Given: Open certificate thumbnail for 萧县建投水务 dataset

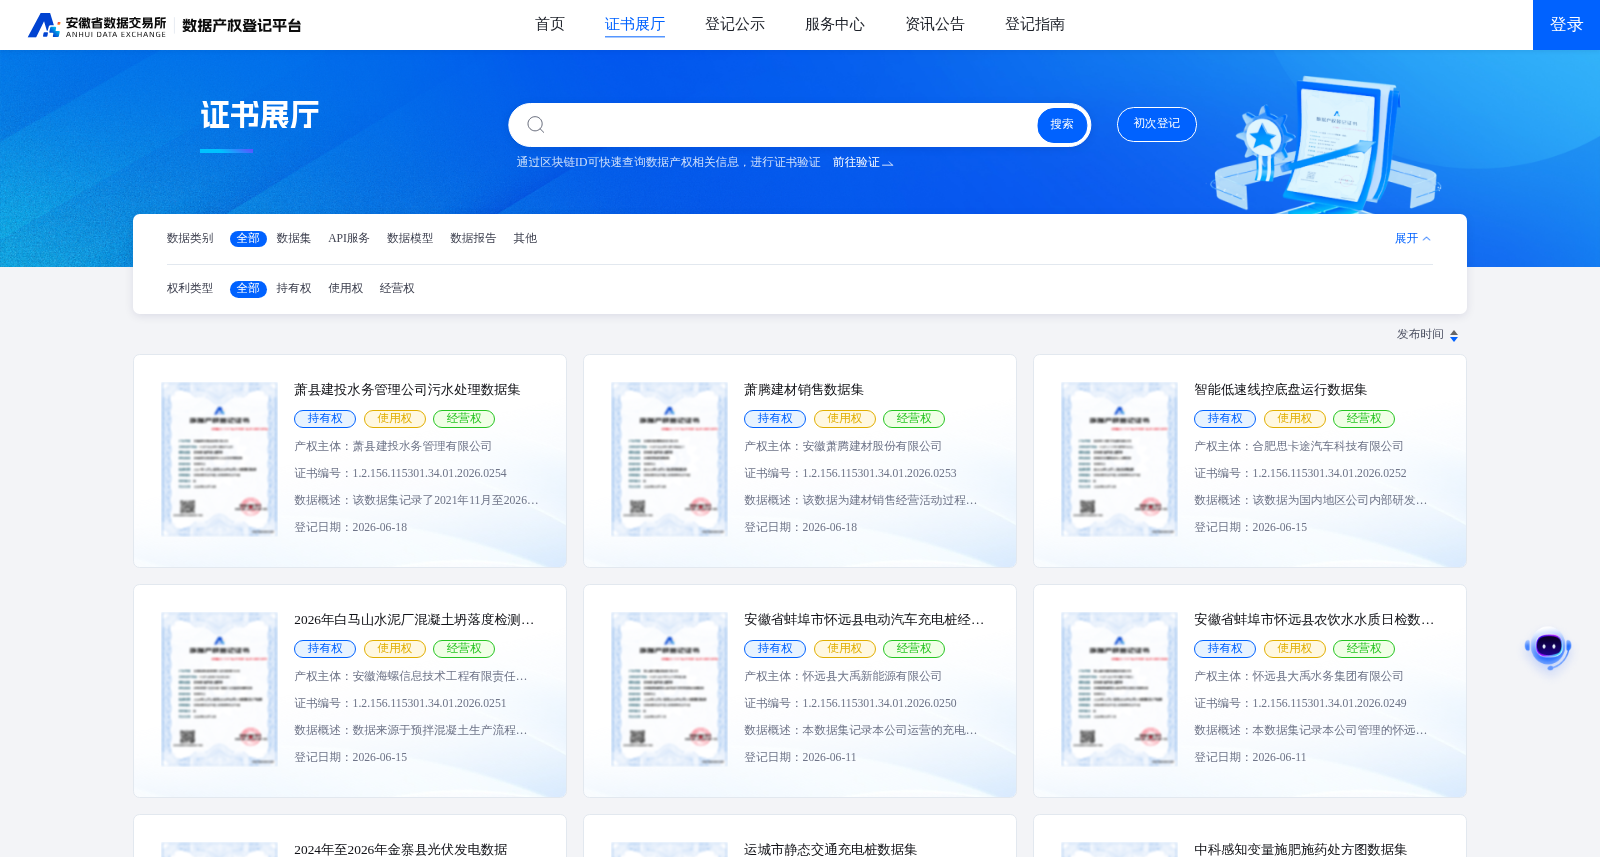Looking at the screenshot, I should tap(219, 460).
